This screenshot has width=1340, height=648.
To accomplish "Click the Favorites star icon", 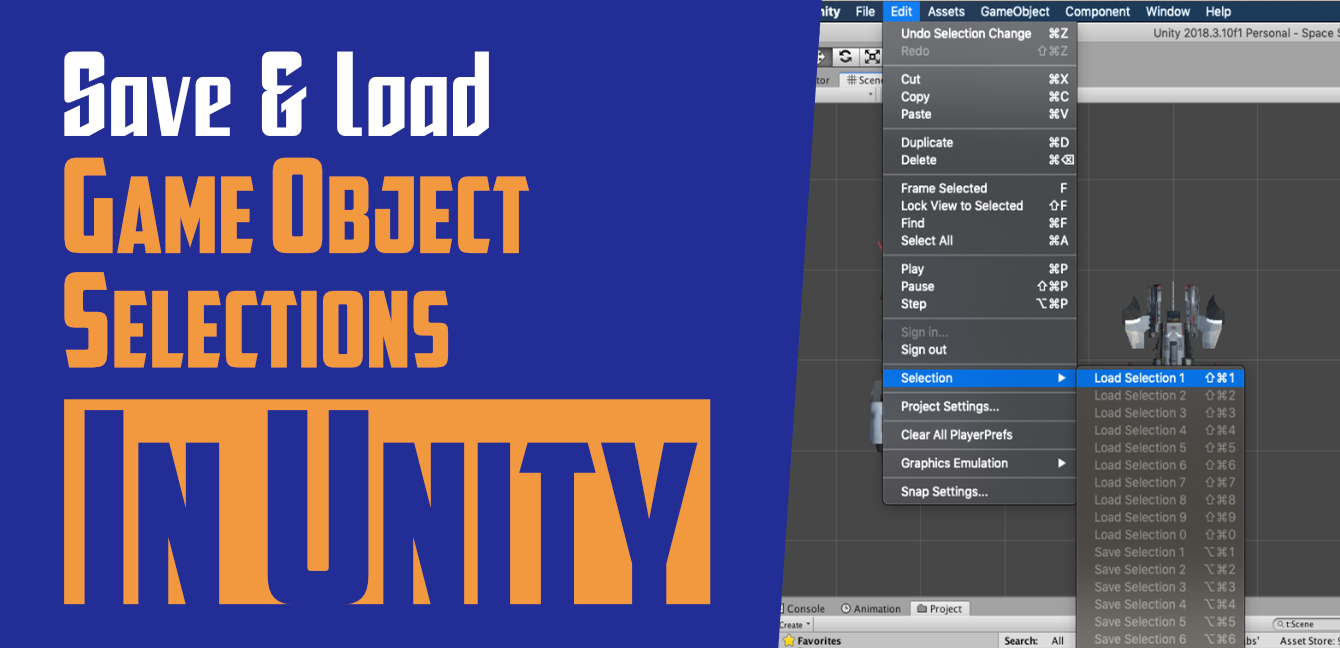I will click(789, 641).
